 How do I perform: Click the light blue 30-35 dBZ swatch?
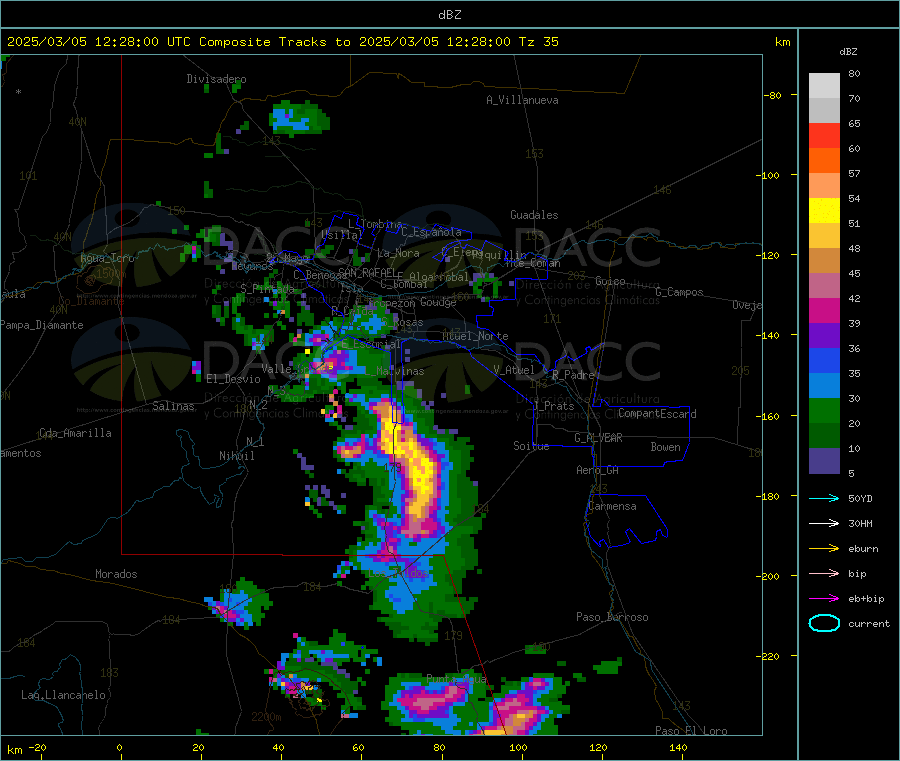[x=824, y=386]
